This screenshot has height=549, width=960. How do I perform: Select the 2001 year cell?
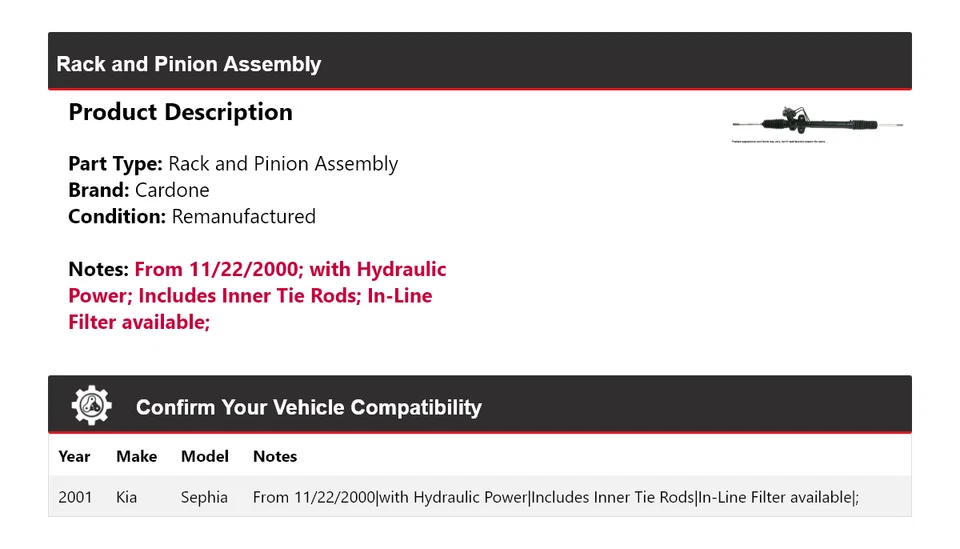(x=75, y=497)
